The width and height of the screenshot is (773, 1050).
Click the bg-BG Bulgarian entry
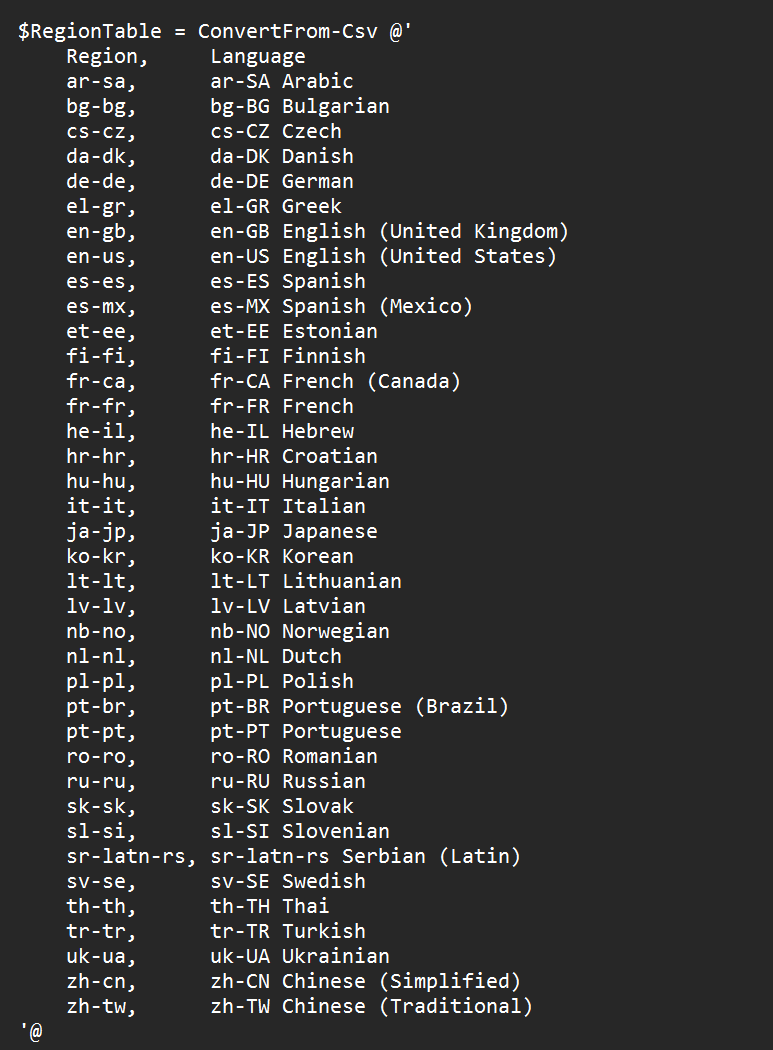click(x=300, y=106)
